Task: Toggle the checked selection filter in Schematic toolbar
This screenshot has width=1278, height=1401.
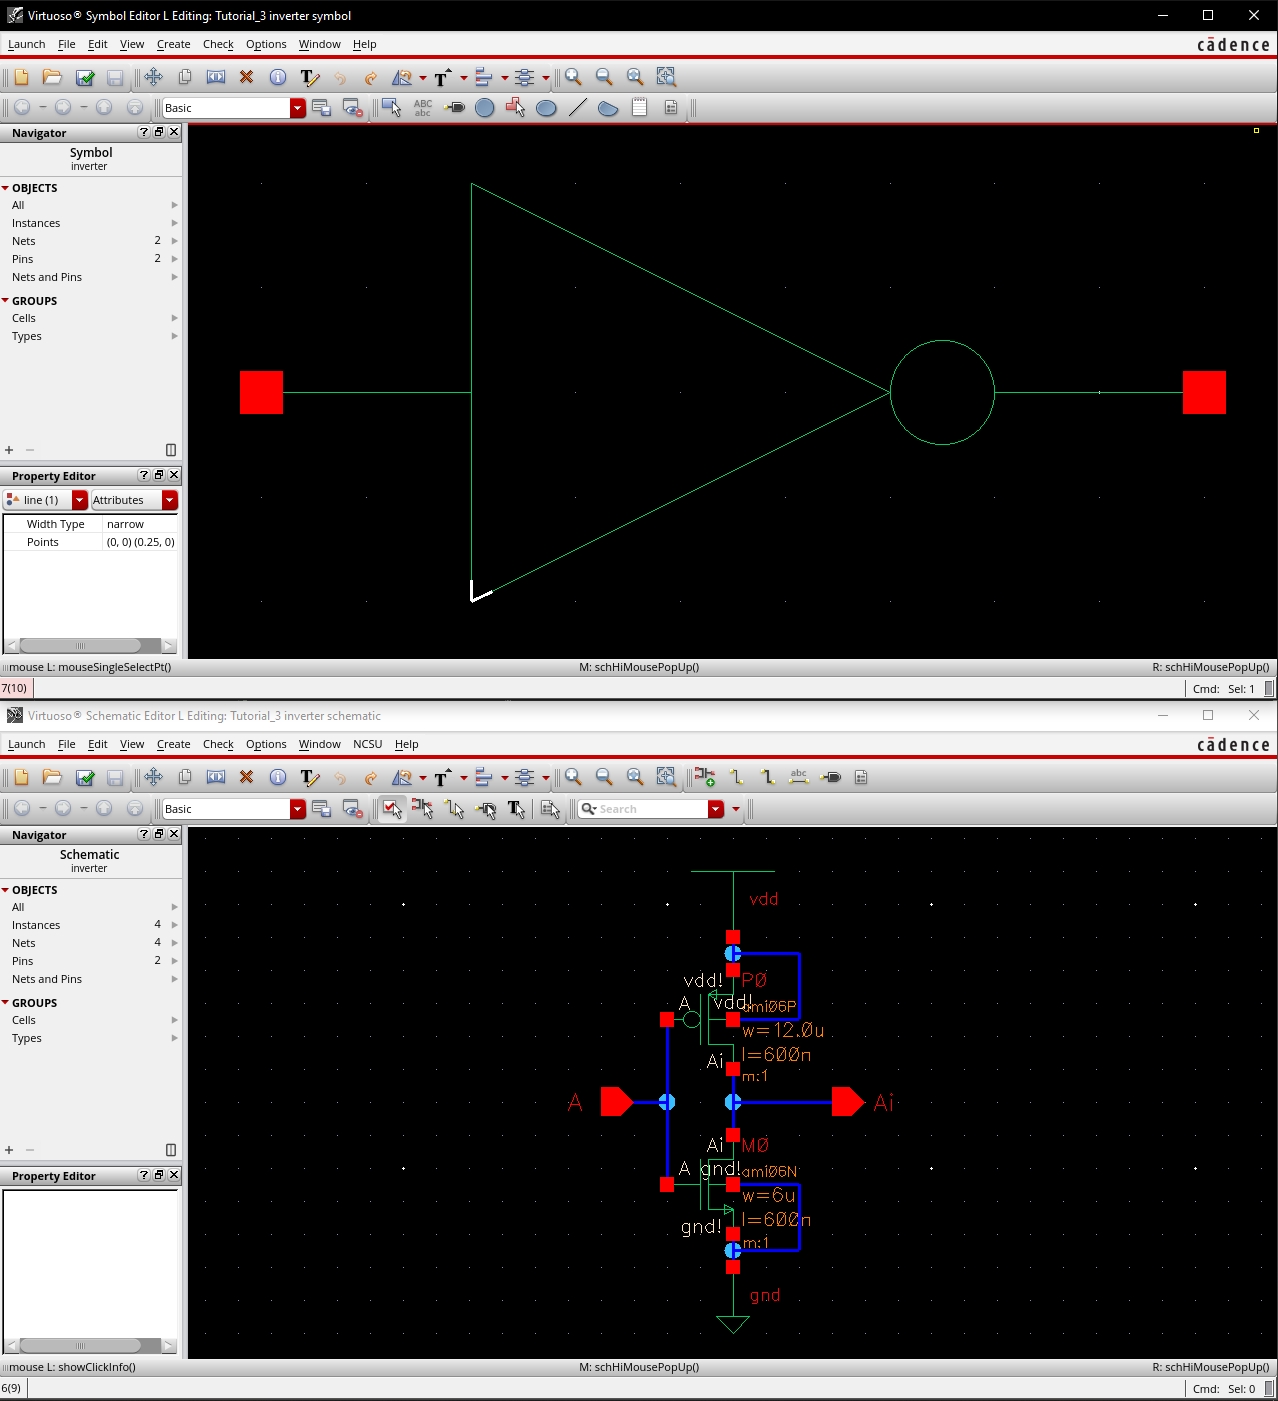Action: click(391, 809)
